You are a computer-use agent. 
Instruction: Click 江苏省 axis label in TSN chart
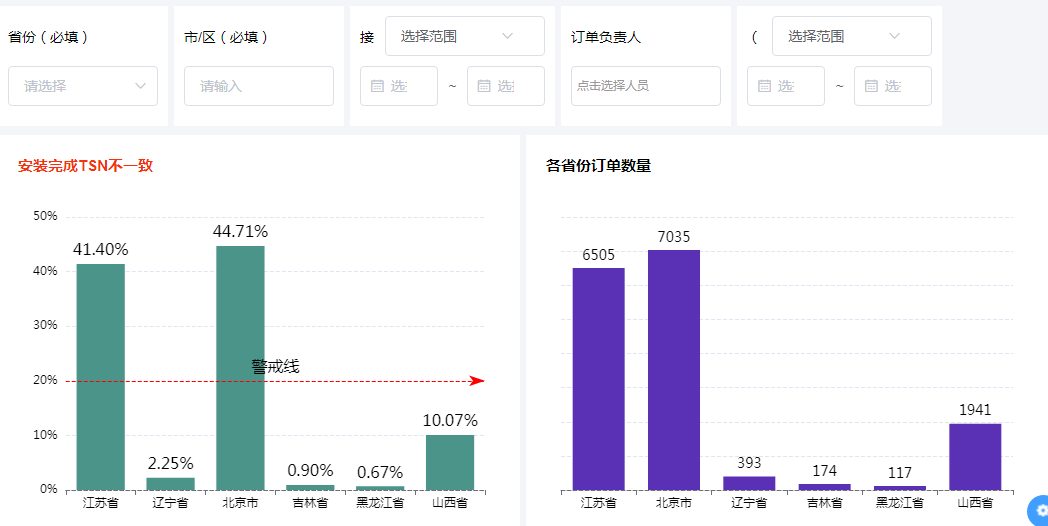100,503
